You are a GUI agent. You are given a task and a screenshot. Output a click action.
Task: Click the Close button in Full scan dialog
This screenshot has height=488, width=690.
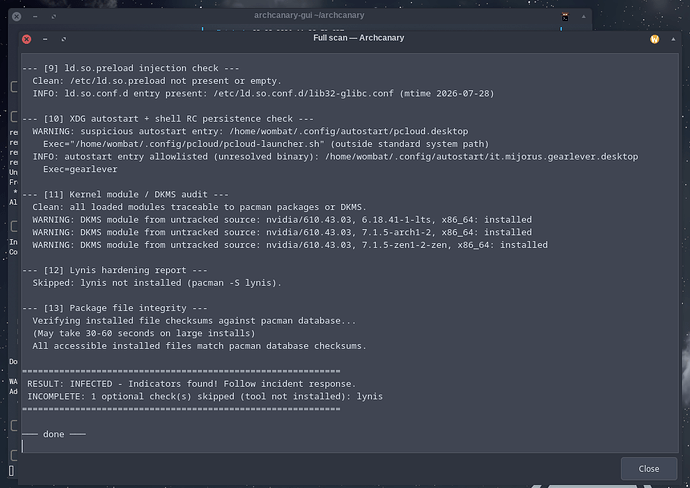(x=649, y=469)
